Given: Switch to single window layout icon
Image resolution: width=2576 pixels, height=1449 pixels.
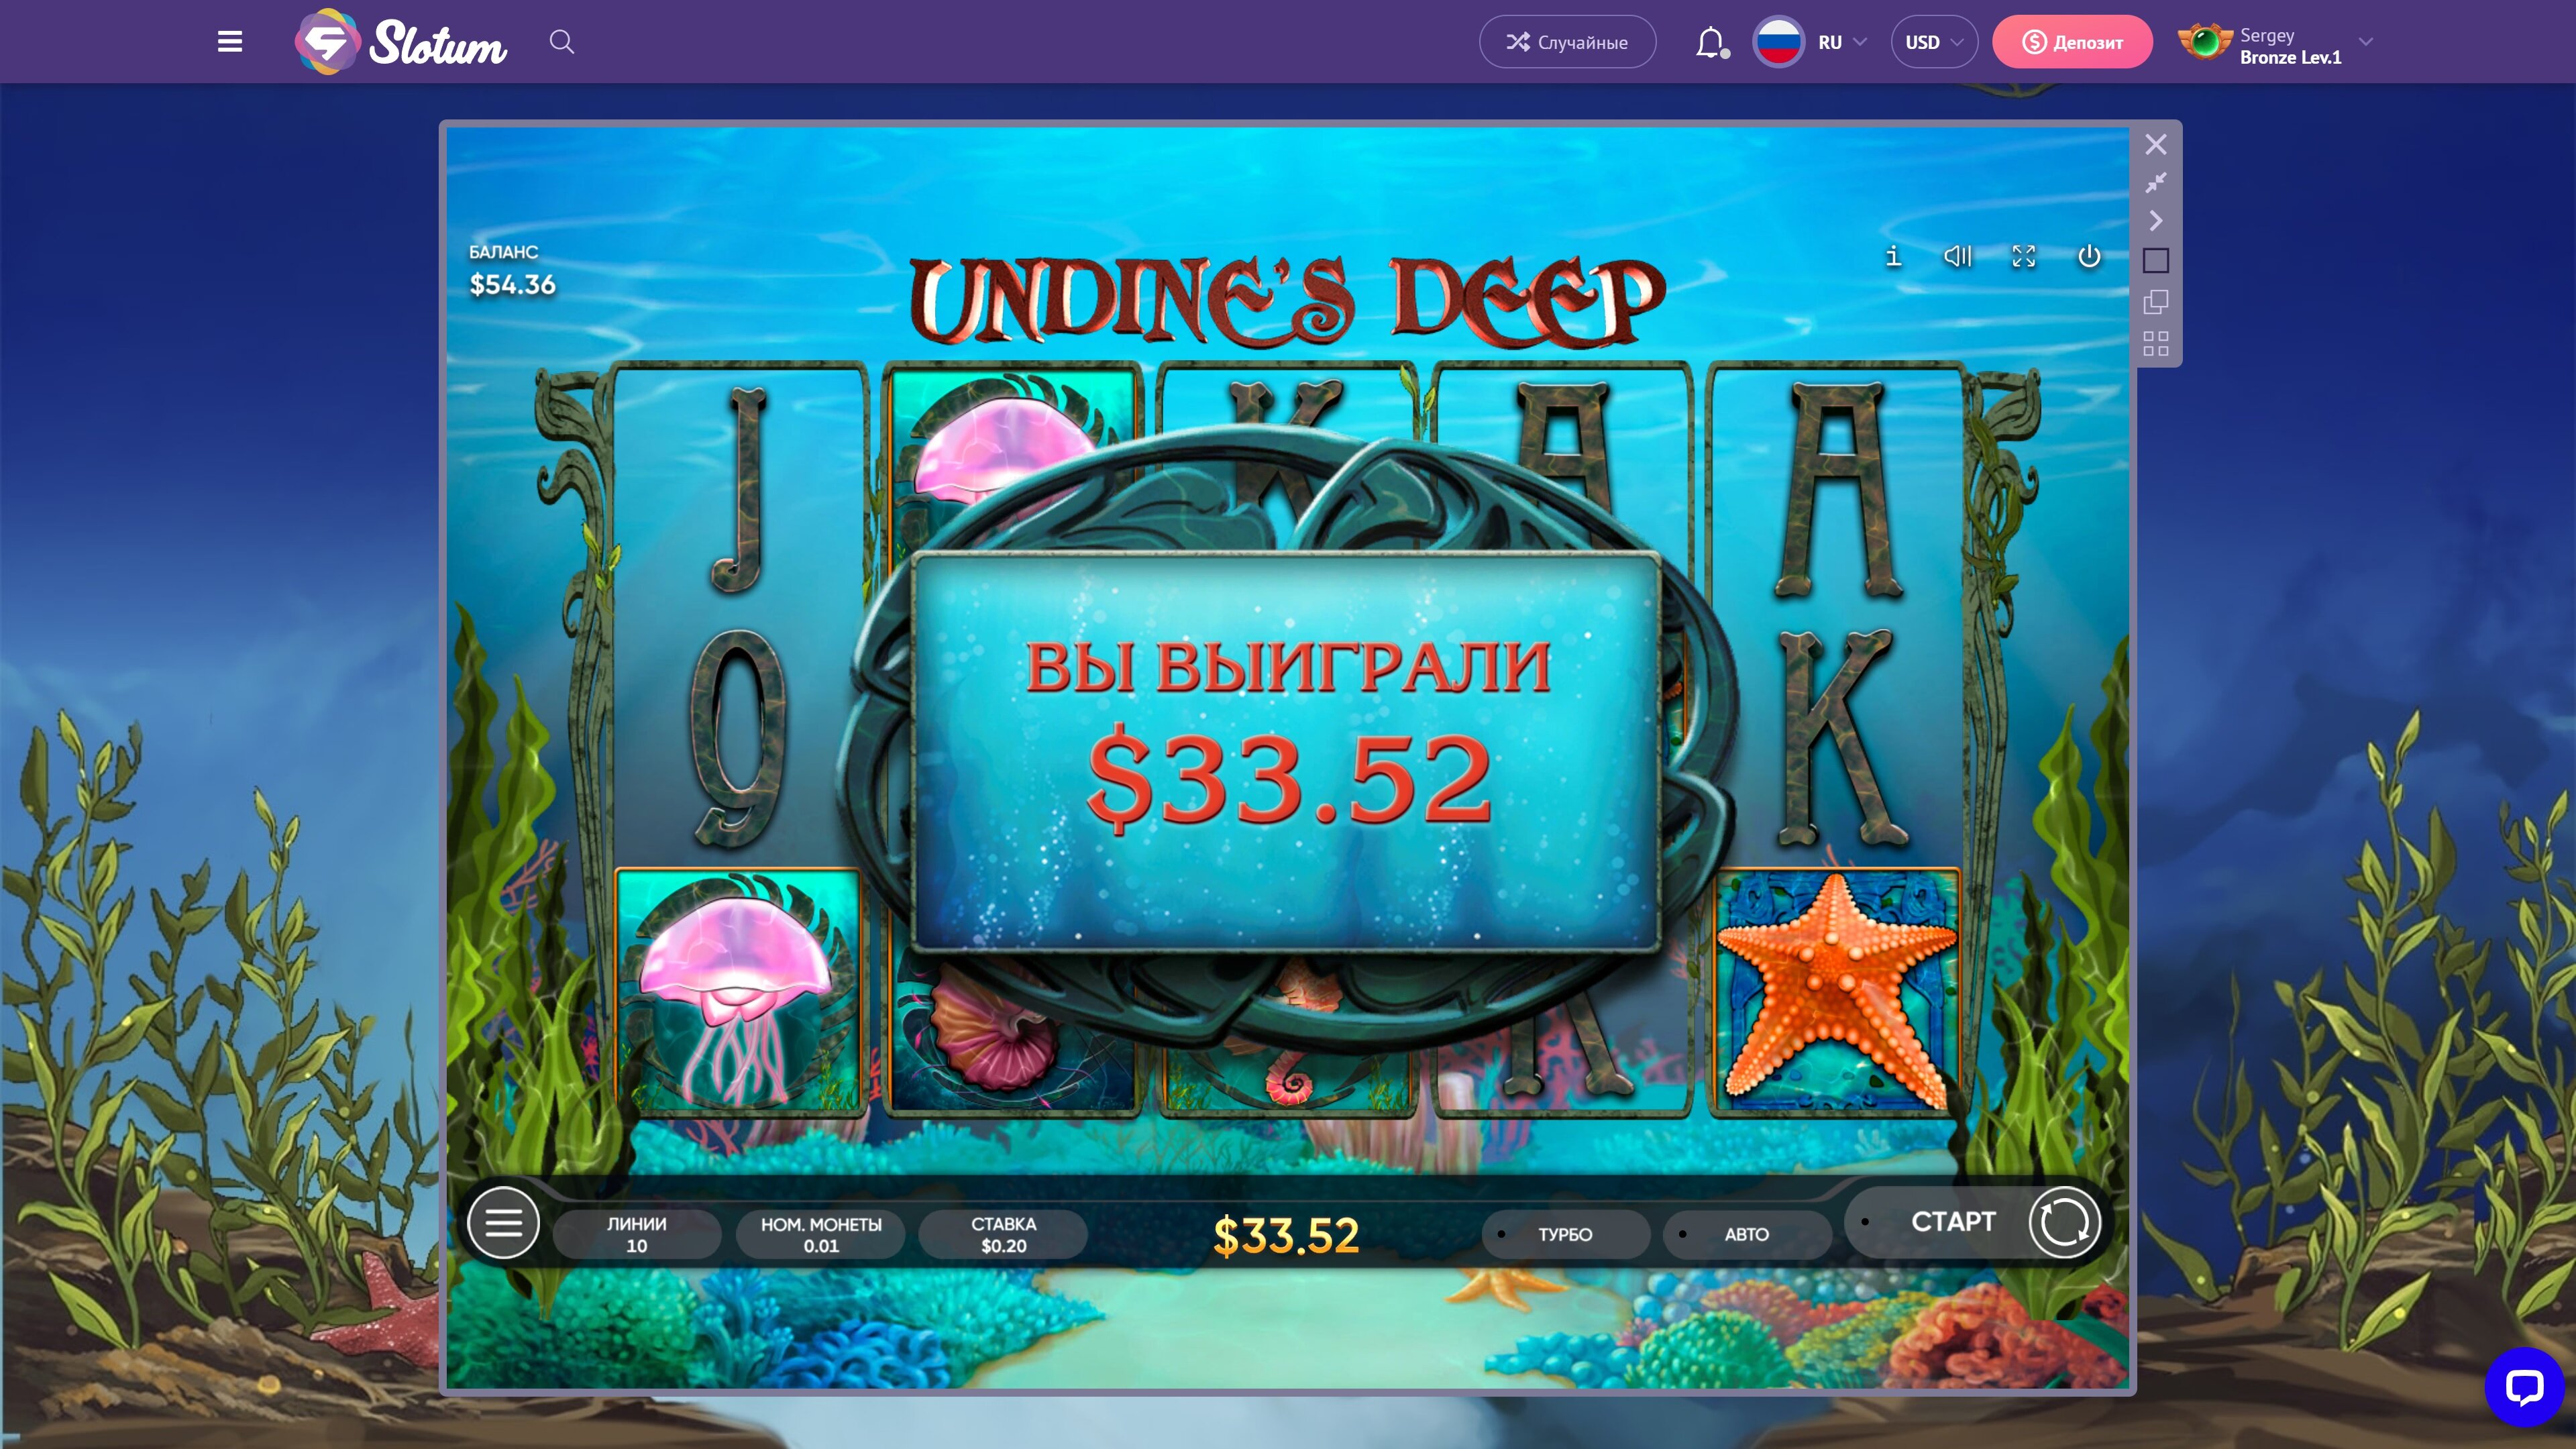Looking at the screenshot, I should pos(2156,261).
